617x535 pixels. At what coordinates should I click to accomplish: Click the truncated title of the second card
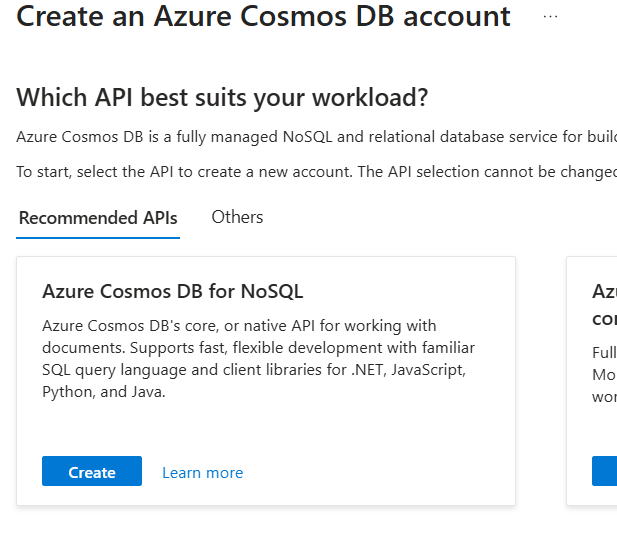click(604, 291)
